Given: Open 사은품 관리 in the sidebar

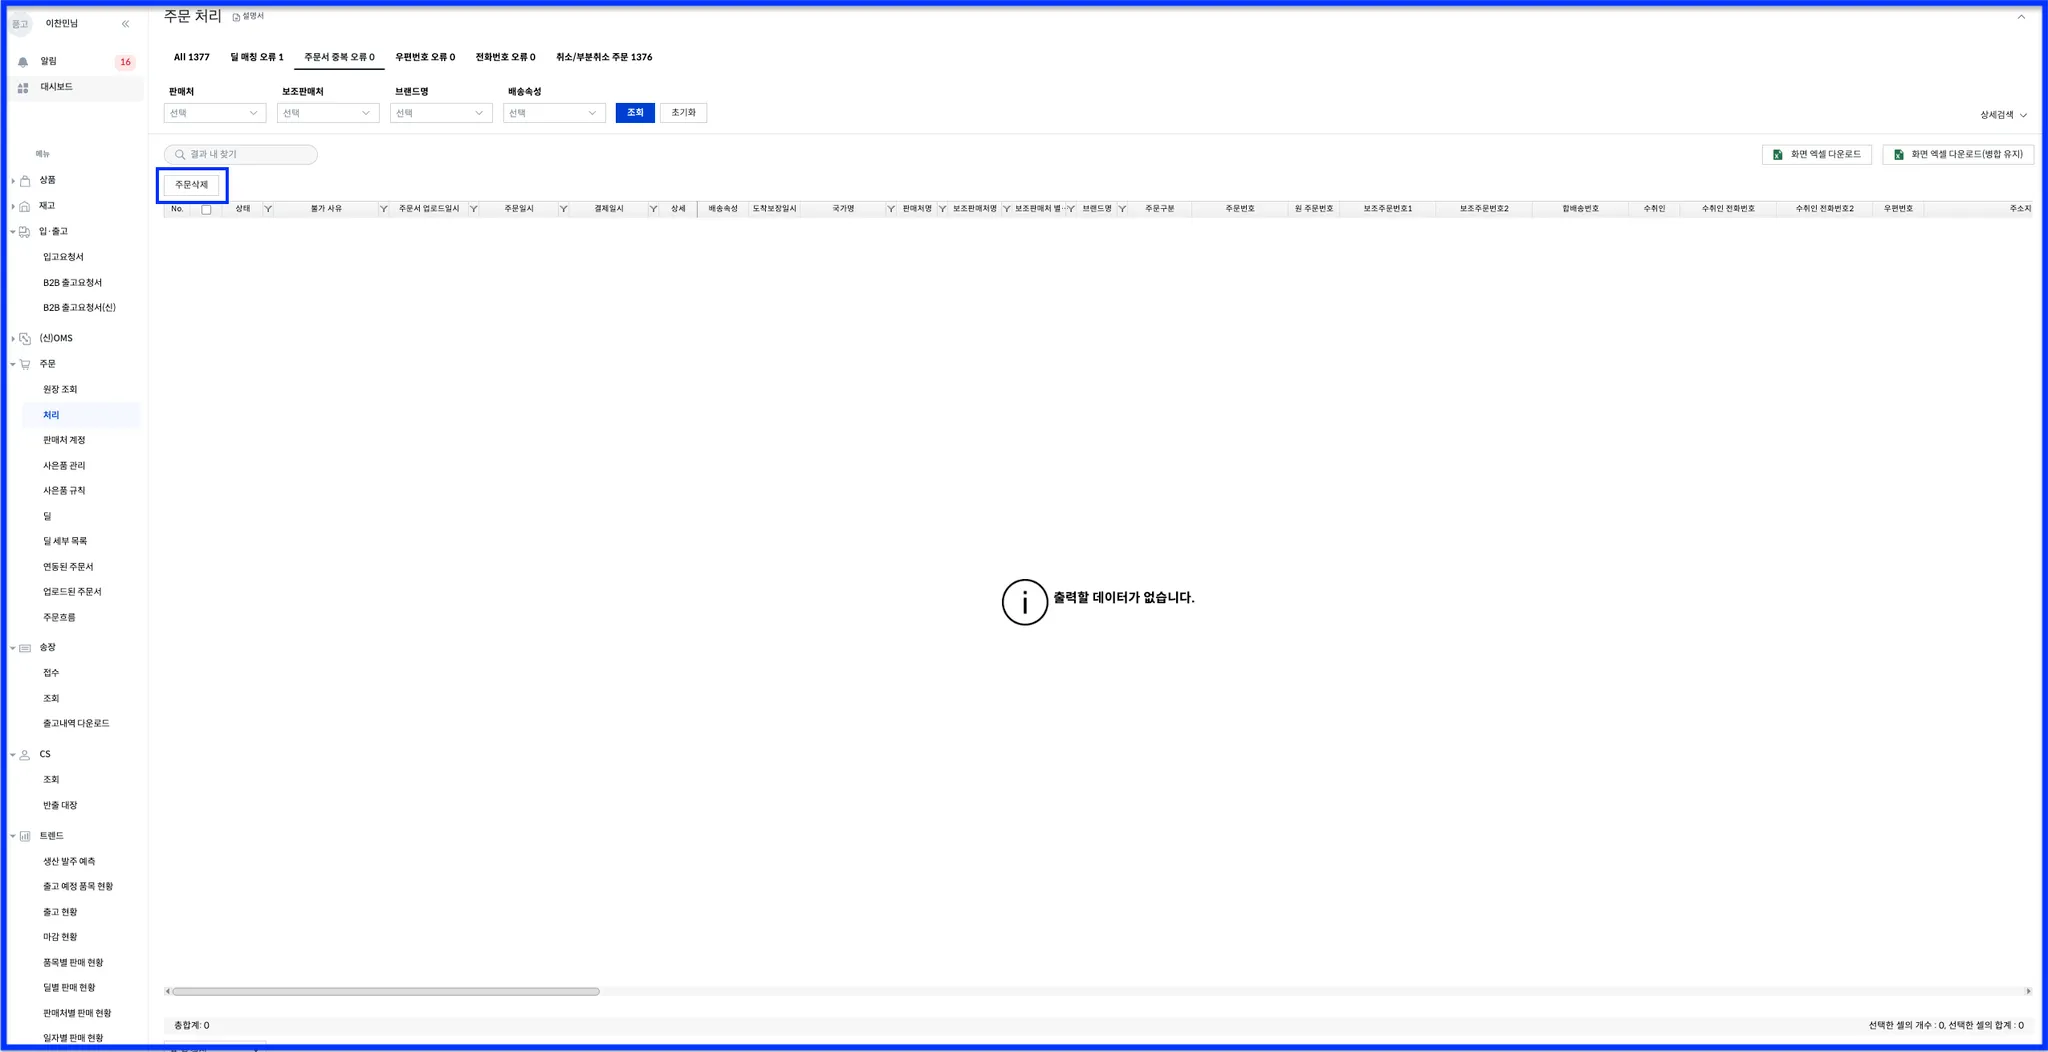Looking at the screenshot, I should point(64,466).
